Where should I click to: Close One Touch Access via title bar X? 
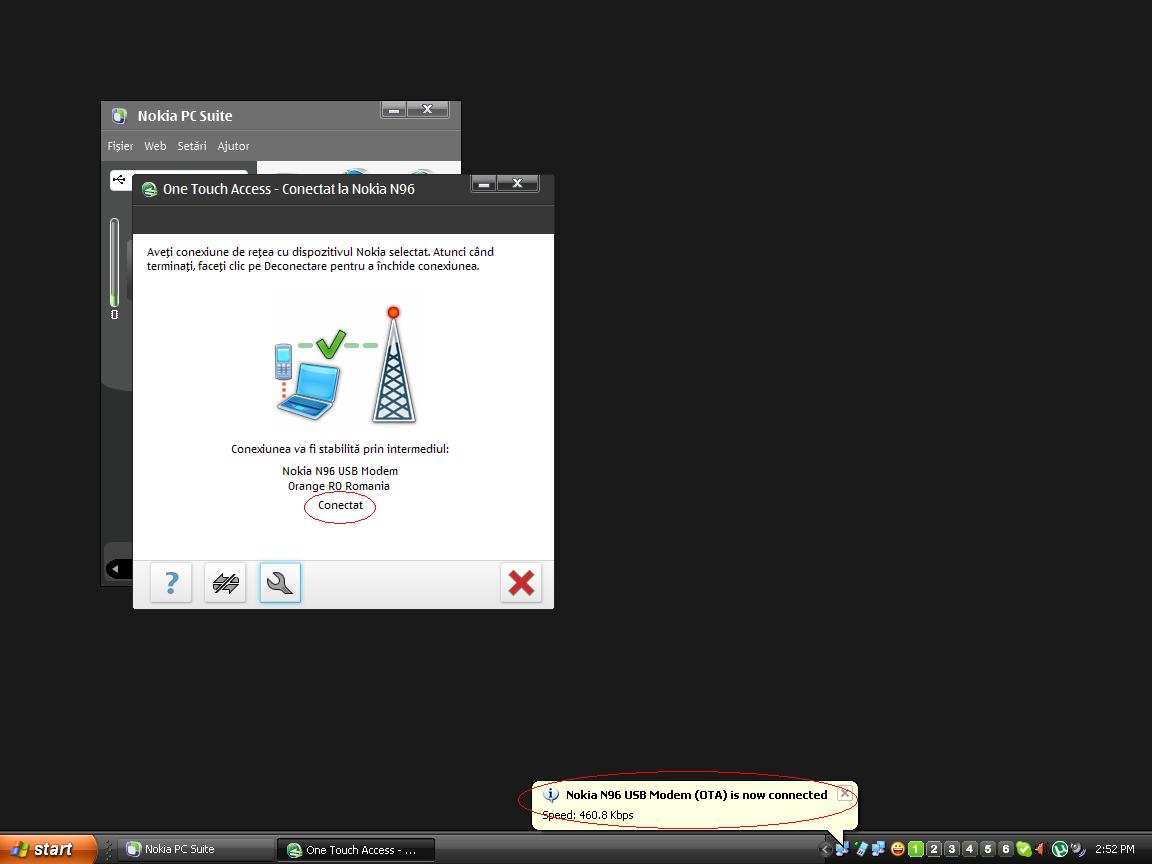pos(517,184)
